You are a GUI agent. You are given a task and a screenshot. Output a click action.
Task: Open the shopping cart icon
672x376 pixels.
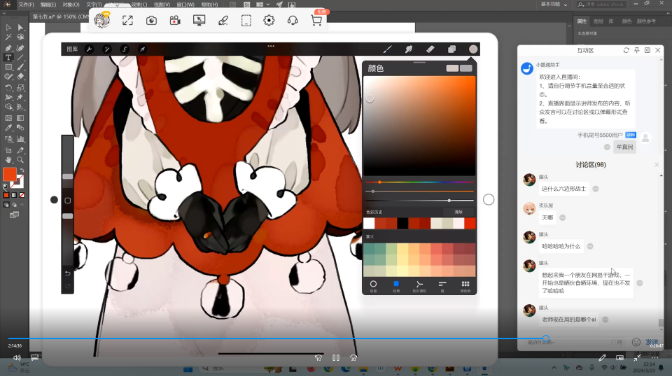tap(316, 20)
